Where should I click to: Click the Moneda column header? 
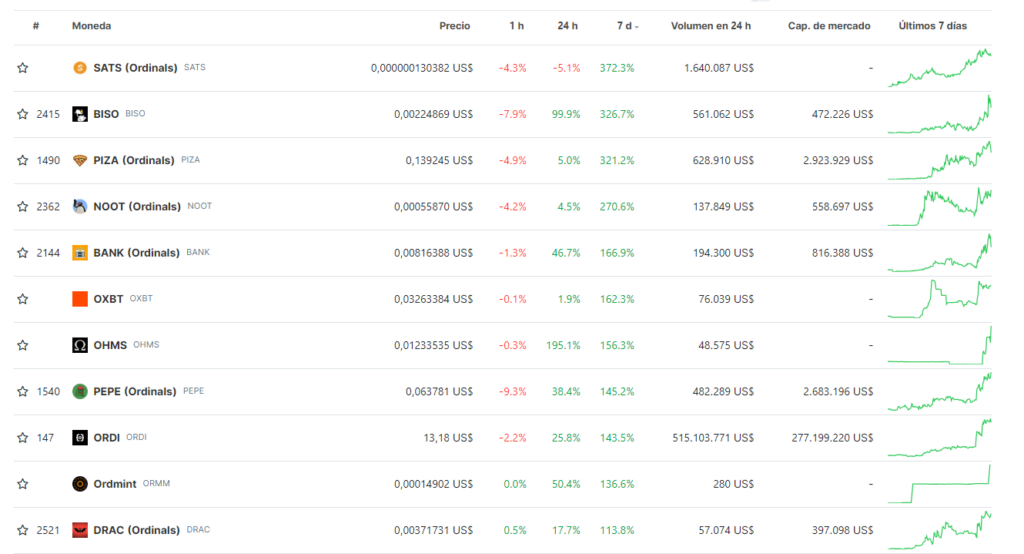(x=91, y=26)
